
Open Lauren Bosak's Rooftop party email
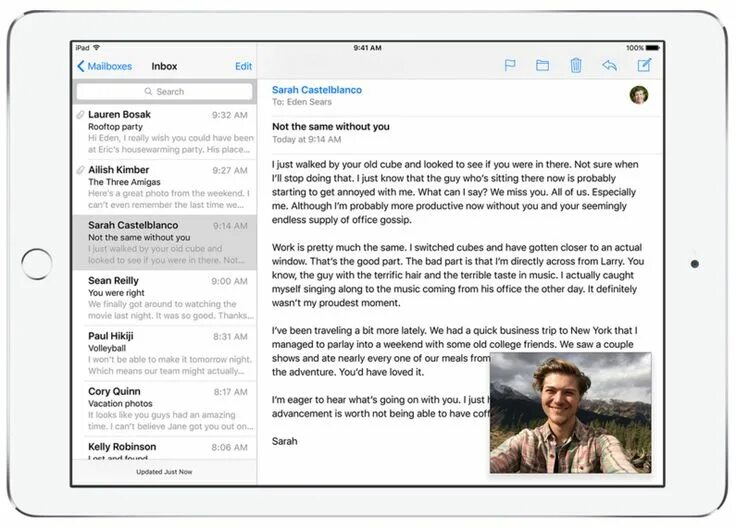tap(164, 132)
